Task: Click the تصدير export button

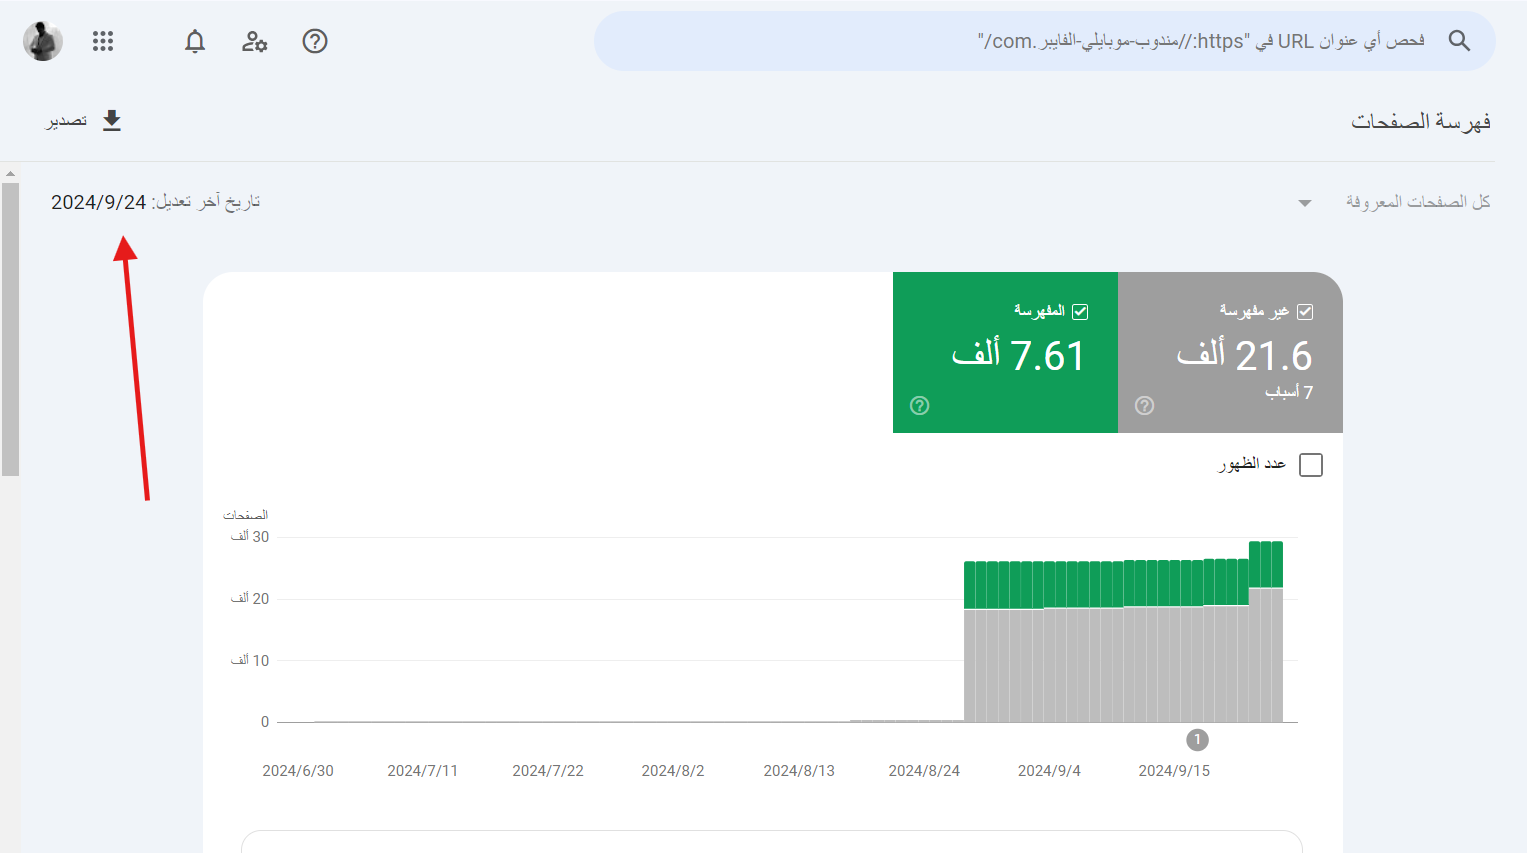Action: pos(85,121)
